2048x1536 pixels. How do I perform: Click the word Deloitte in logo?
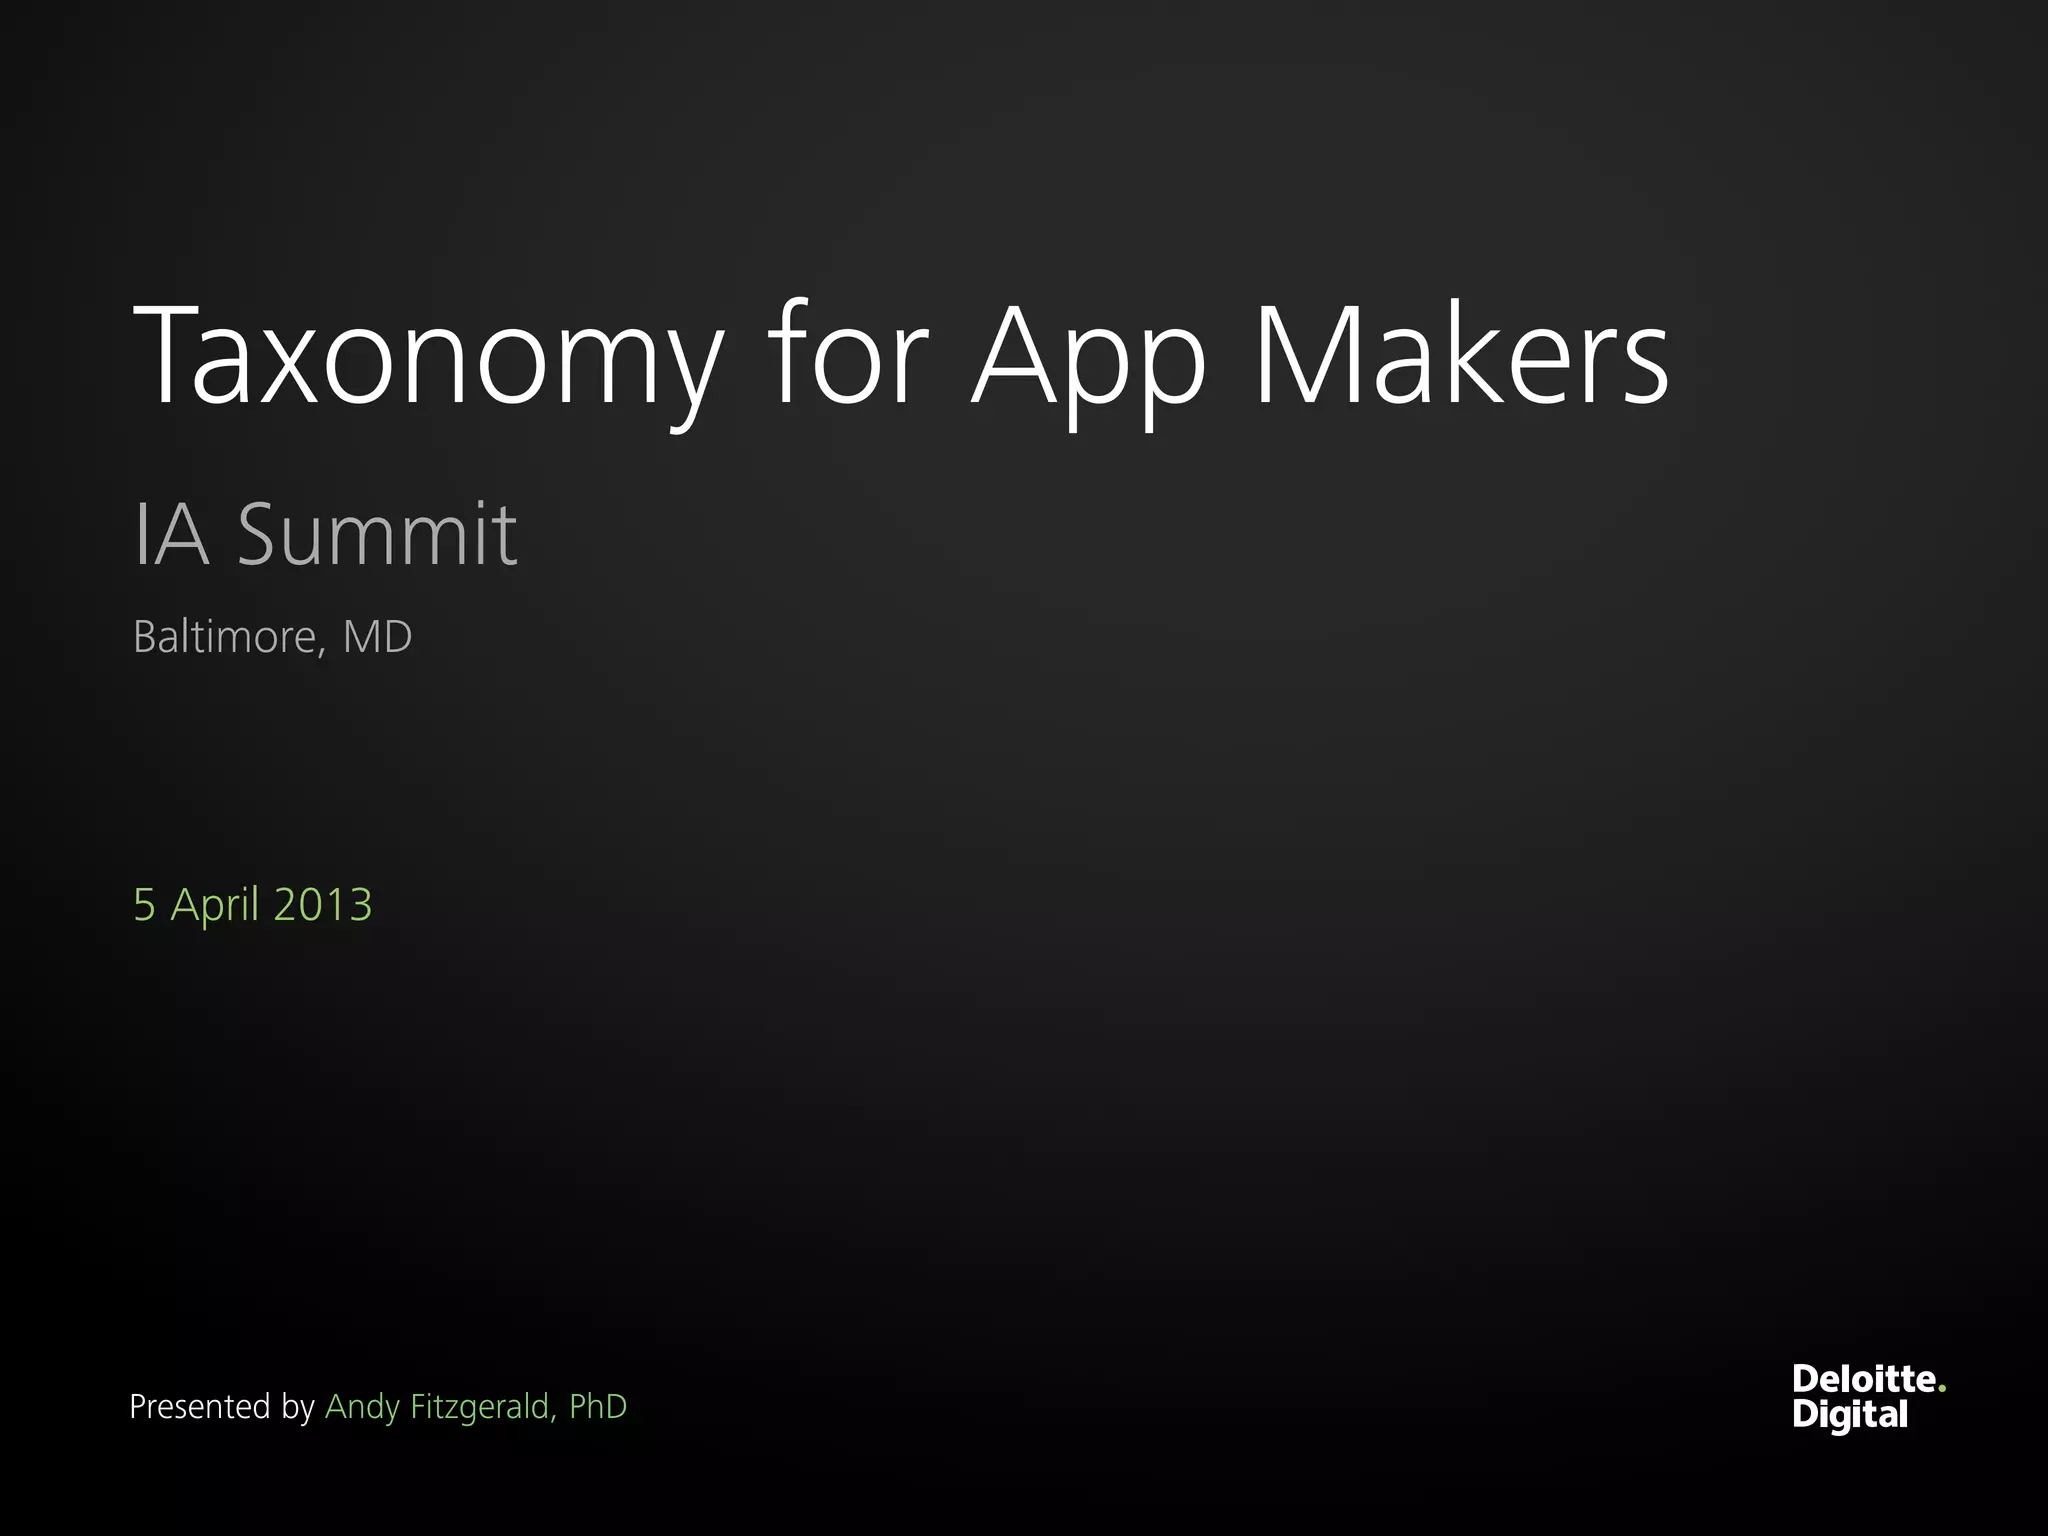(1863, 1379)
